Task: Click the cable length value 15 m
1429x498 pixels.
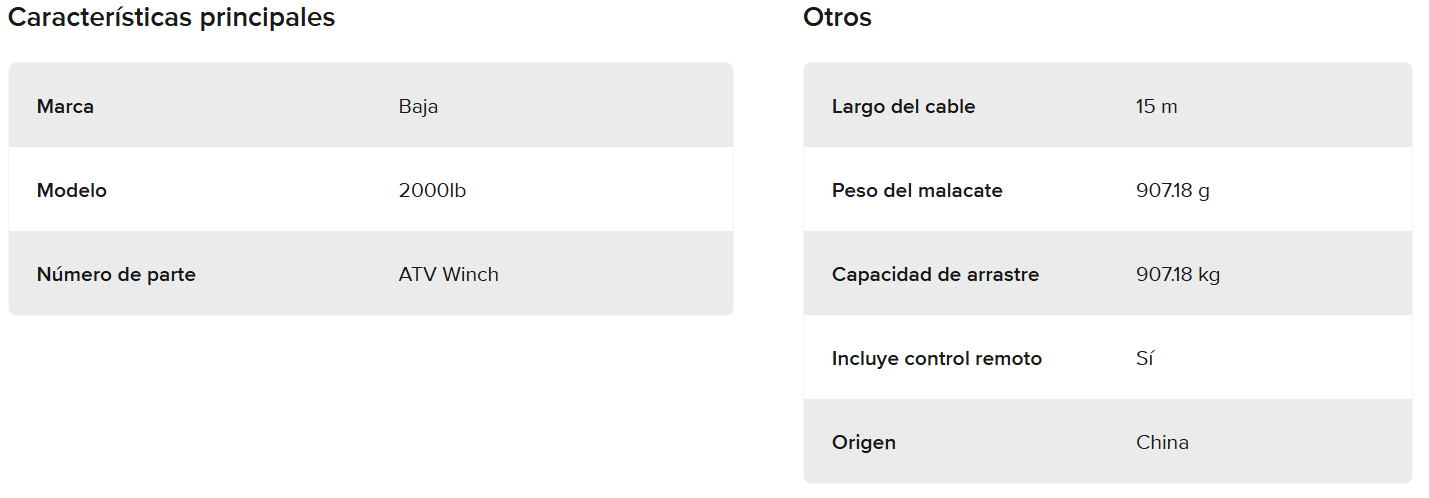Action: [x=1156, y=106]
